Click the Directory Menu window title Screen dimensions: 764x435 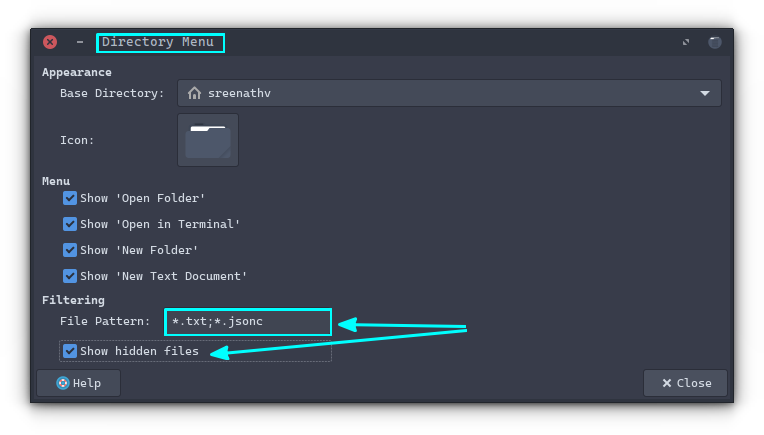(x=159, y=42)
